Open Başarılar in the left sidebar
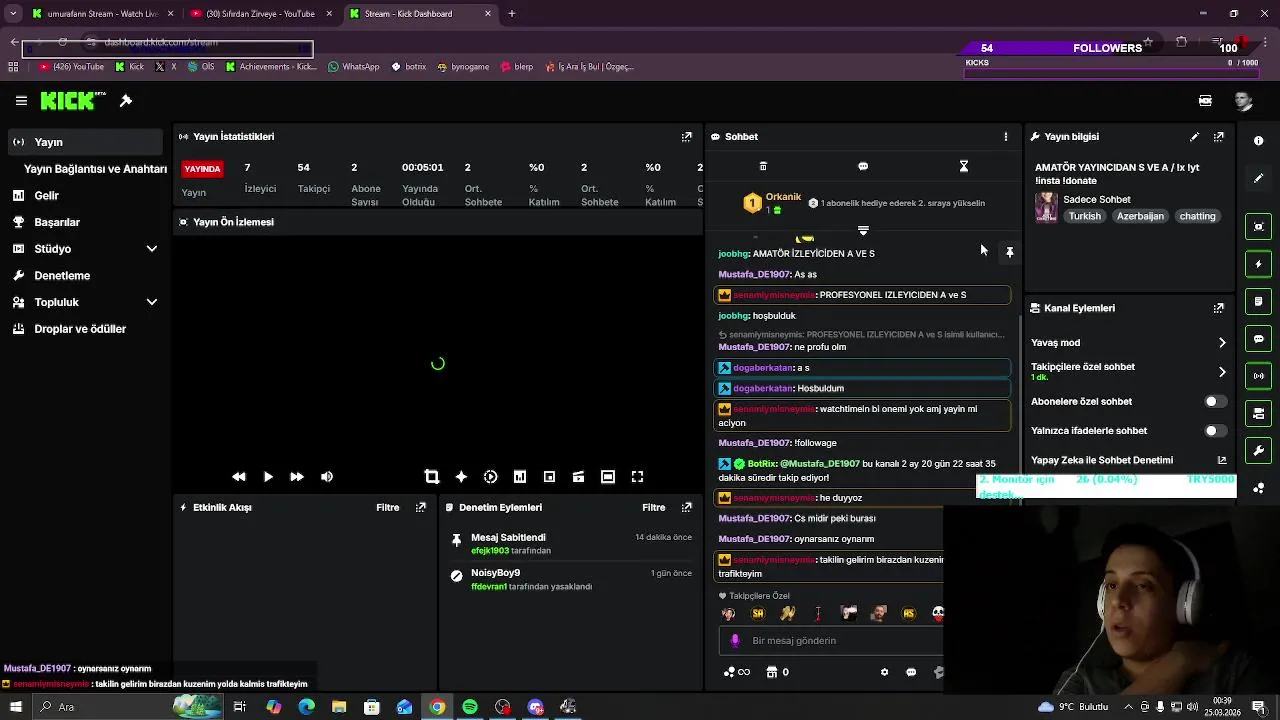This screenshot has width=1280, height=720. (83, 222)
